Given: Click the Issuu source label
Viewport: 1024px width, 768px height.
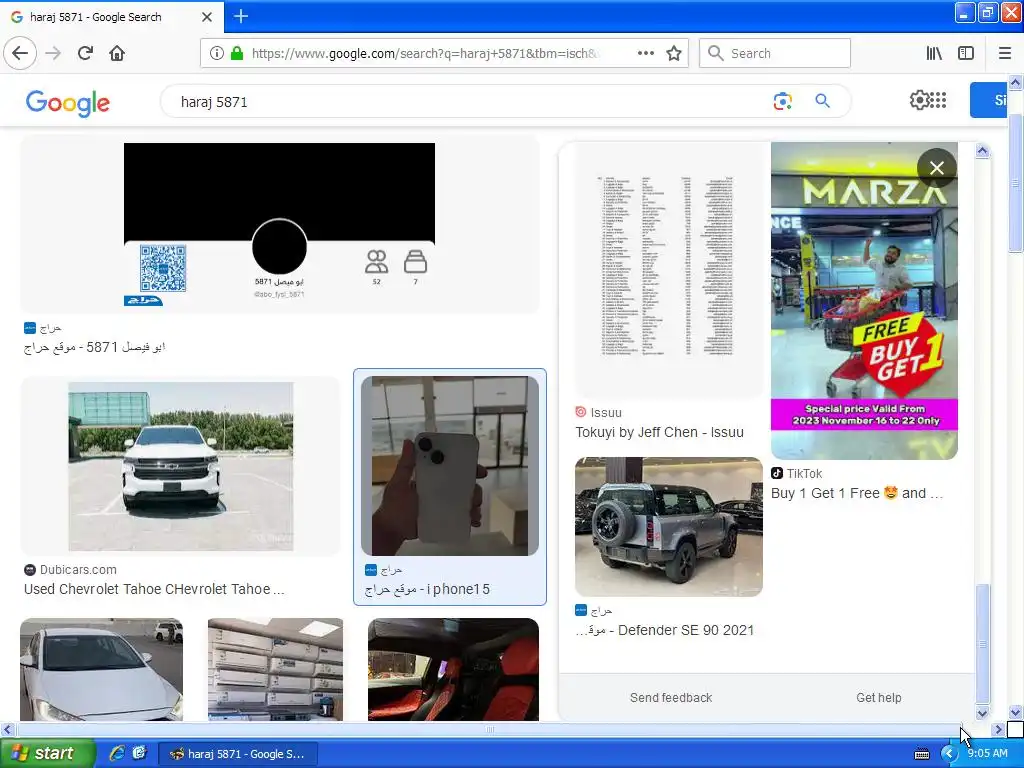Looking at the screenshot, I should tap(606, 413).
